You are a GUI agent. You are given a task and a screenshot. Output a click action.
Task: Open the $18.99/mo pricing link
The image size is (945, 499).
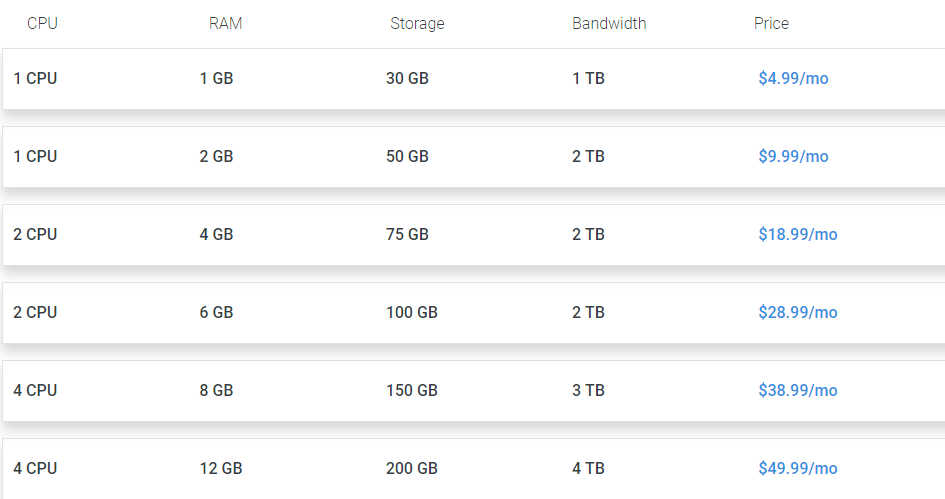[798, 234]
